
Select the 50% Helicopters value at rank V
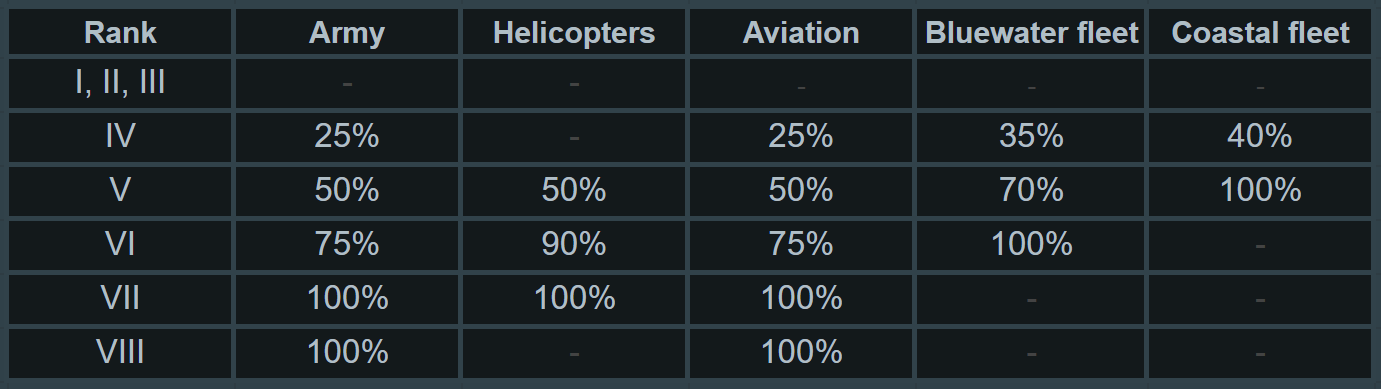(x=573, y=190)
